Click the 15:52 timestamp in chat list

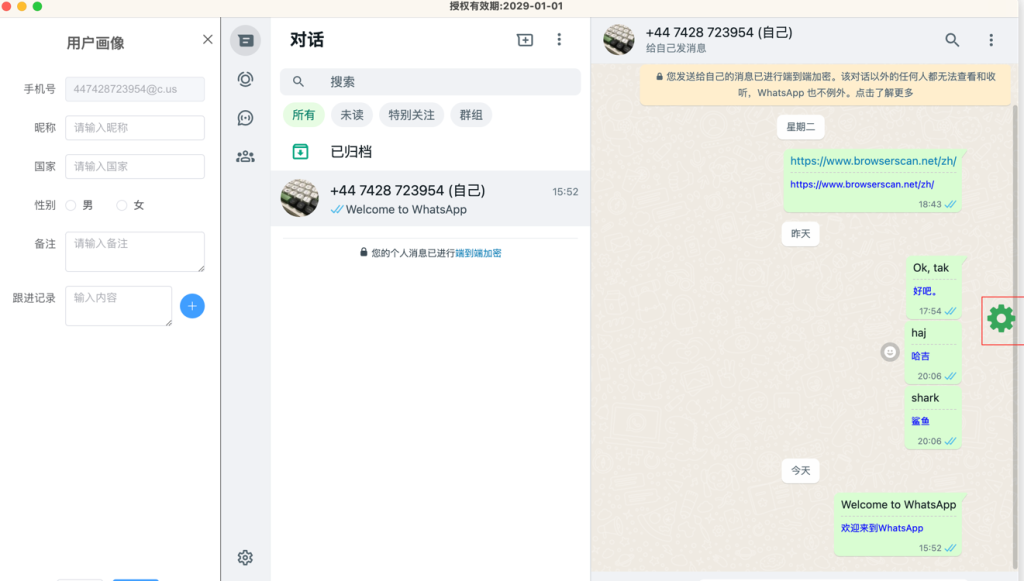click(566, 192)
